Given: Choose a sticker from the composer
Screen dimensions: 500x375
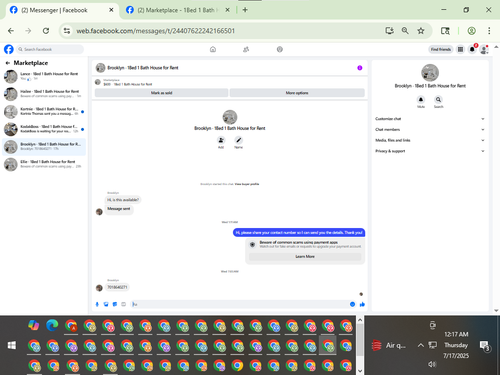Looking at the screenshot, I should click(115, 304).
